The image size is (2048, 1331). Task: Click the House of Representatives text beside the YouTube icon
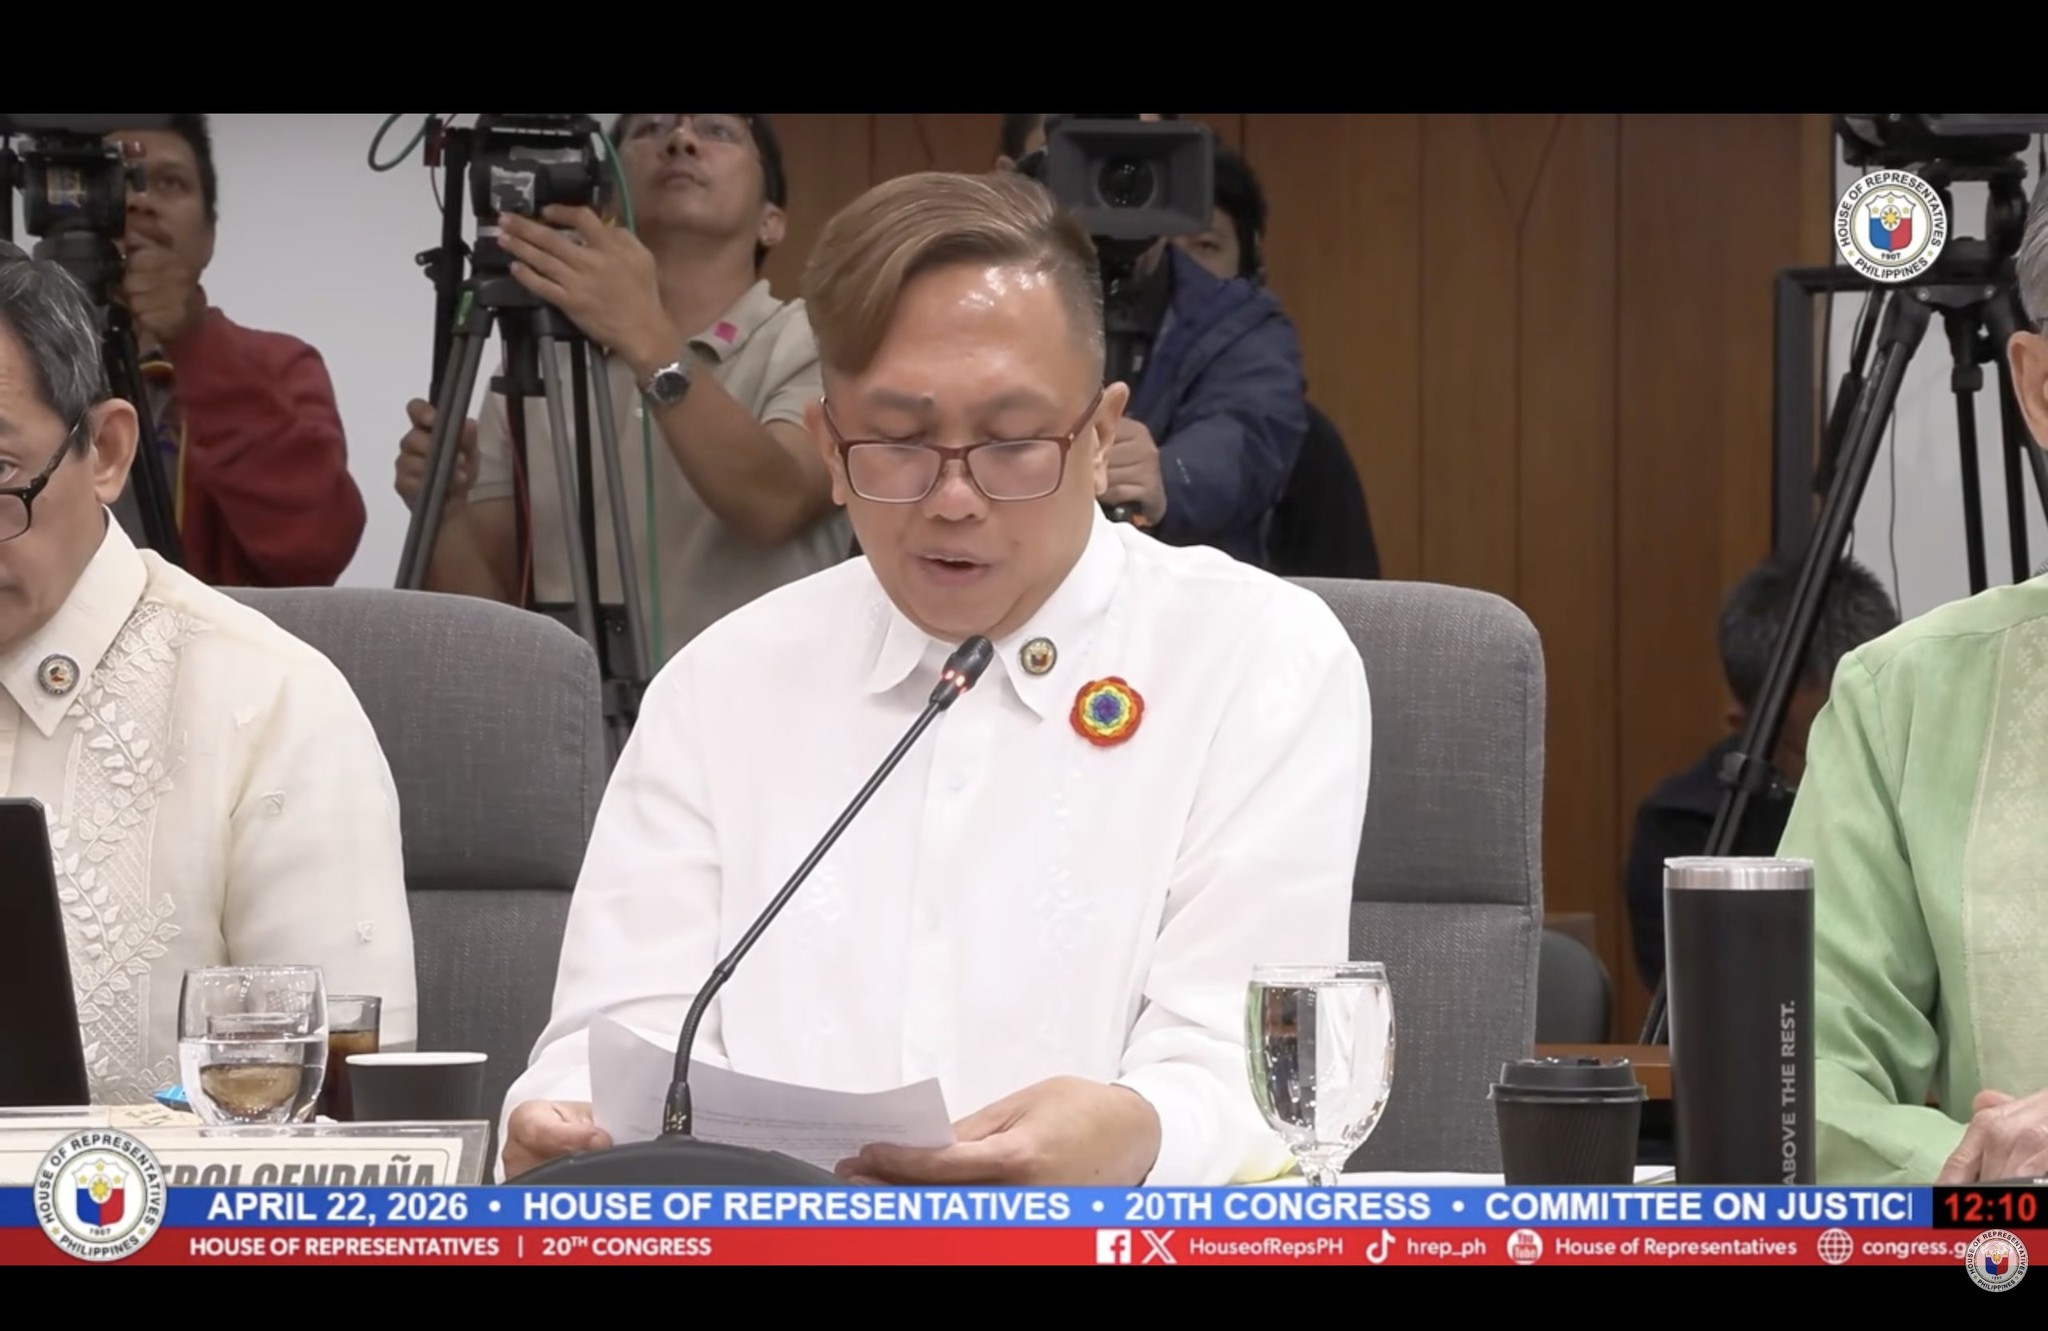point(1675,1247)
